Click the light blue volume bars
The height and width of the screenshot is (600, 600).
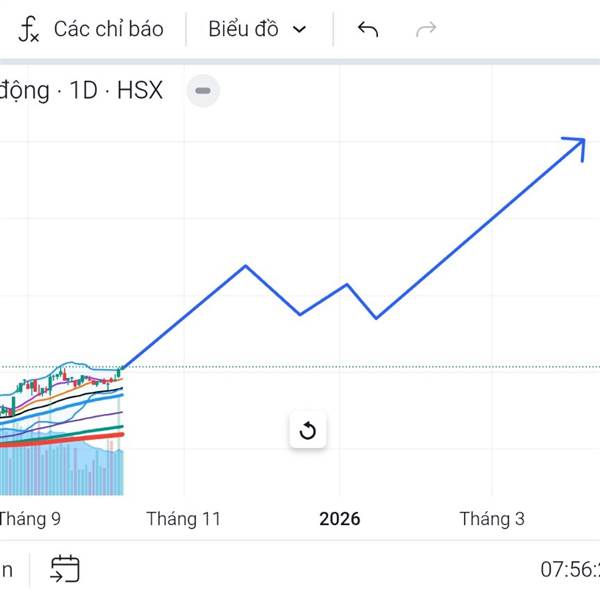[90, 475]
